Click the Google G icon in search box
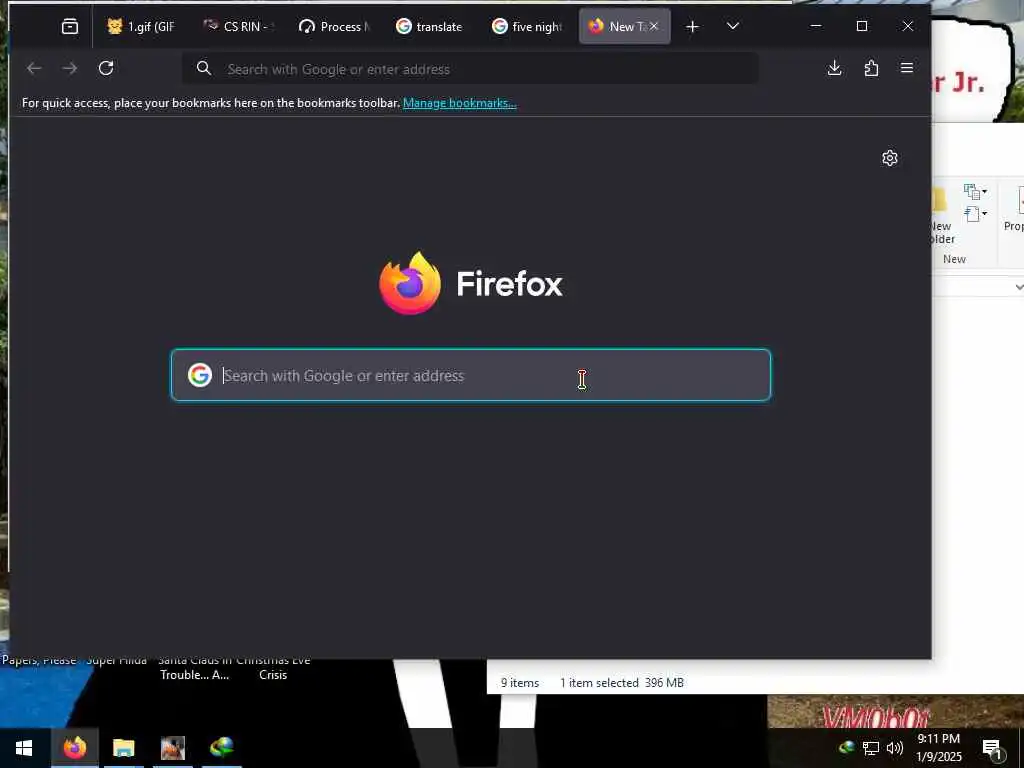The width and height of the screenshot is (1024, 768). point(200,375)
